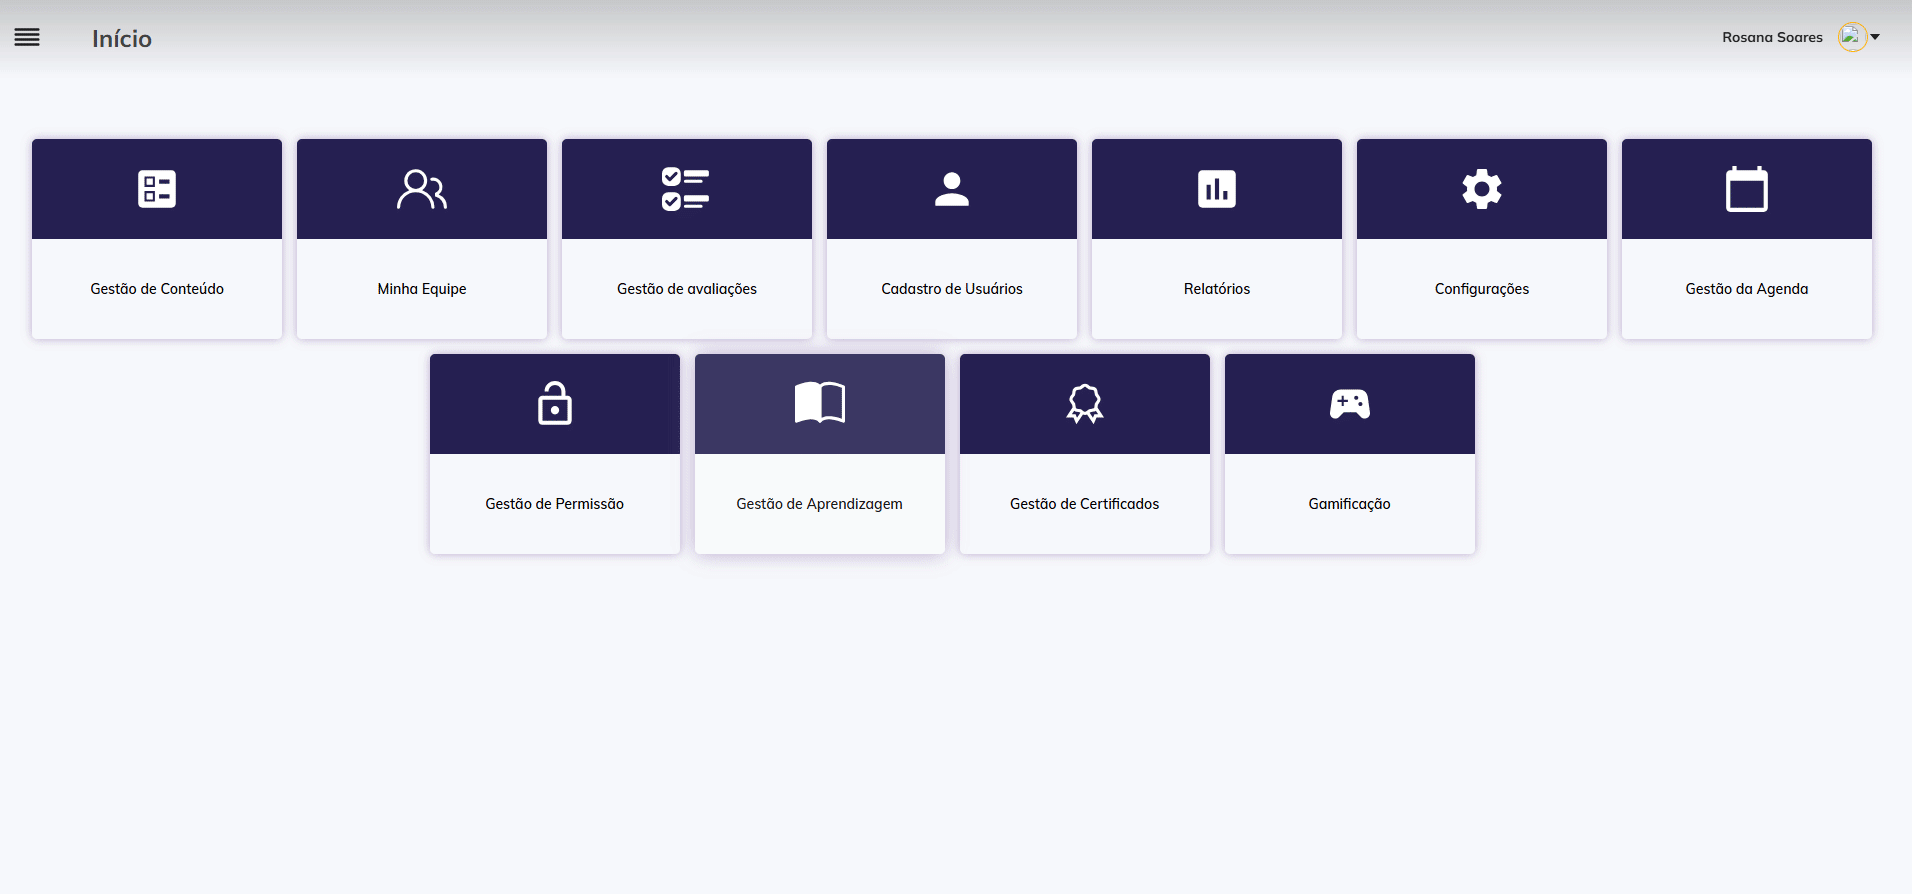Expand the user account dropdown arrow
The image size is (1912, 894).
pyautogui.click(x=1875, y=37)
